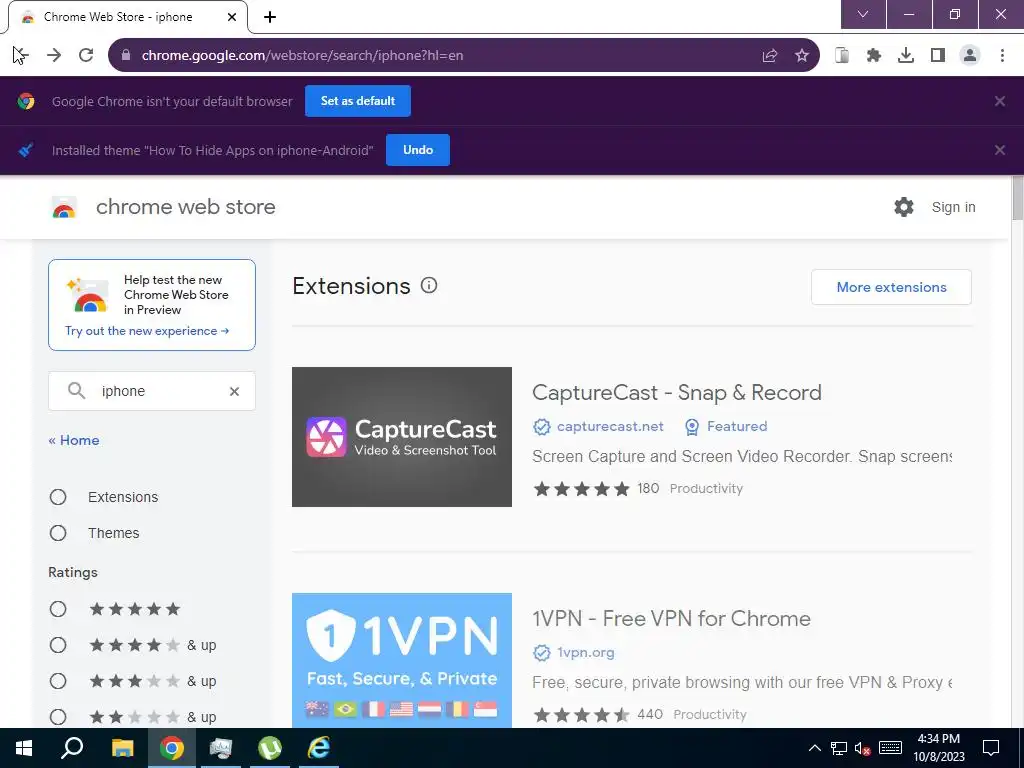Click the page vertical scrollbar thumb

pos(1017,198)
